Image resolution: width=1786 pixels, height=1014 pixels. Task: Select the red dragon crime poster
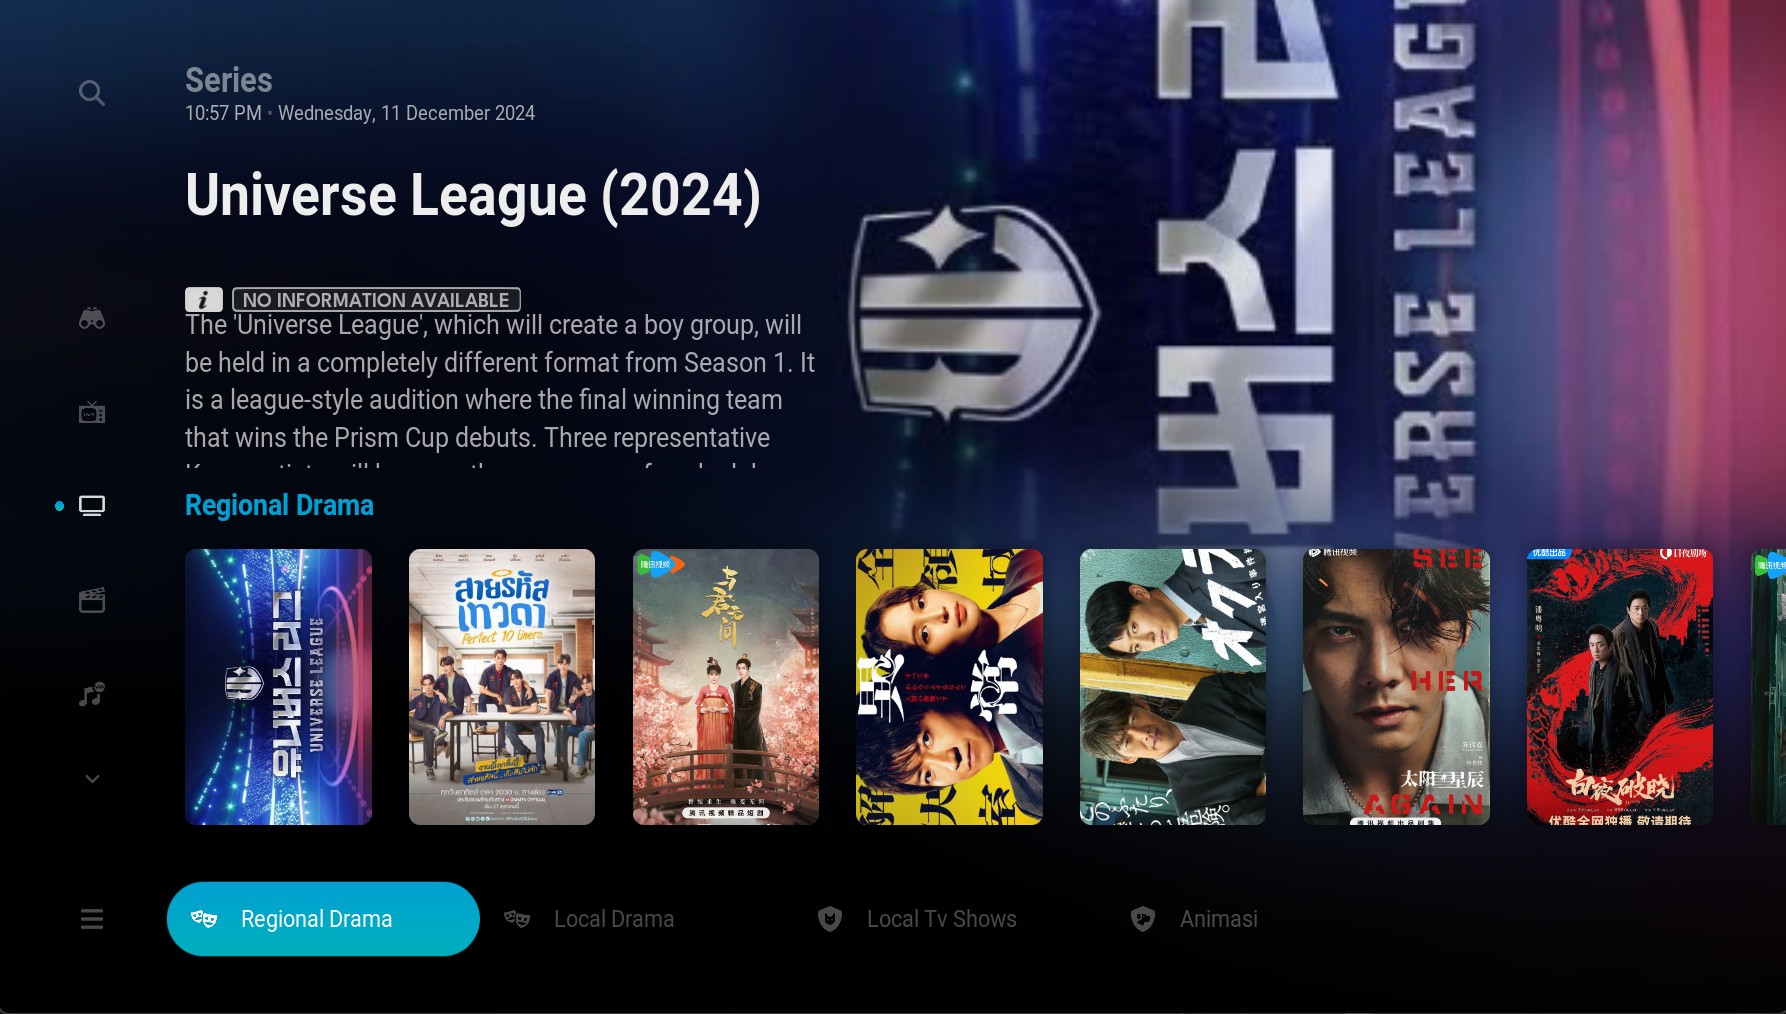1620,687
